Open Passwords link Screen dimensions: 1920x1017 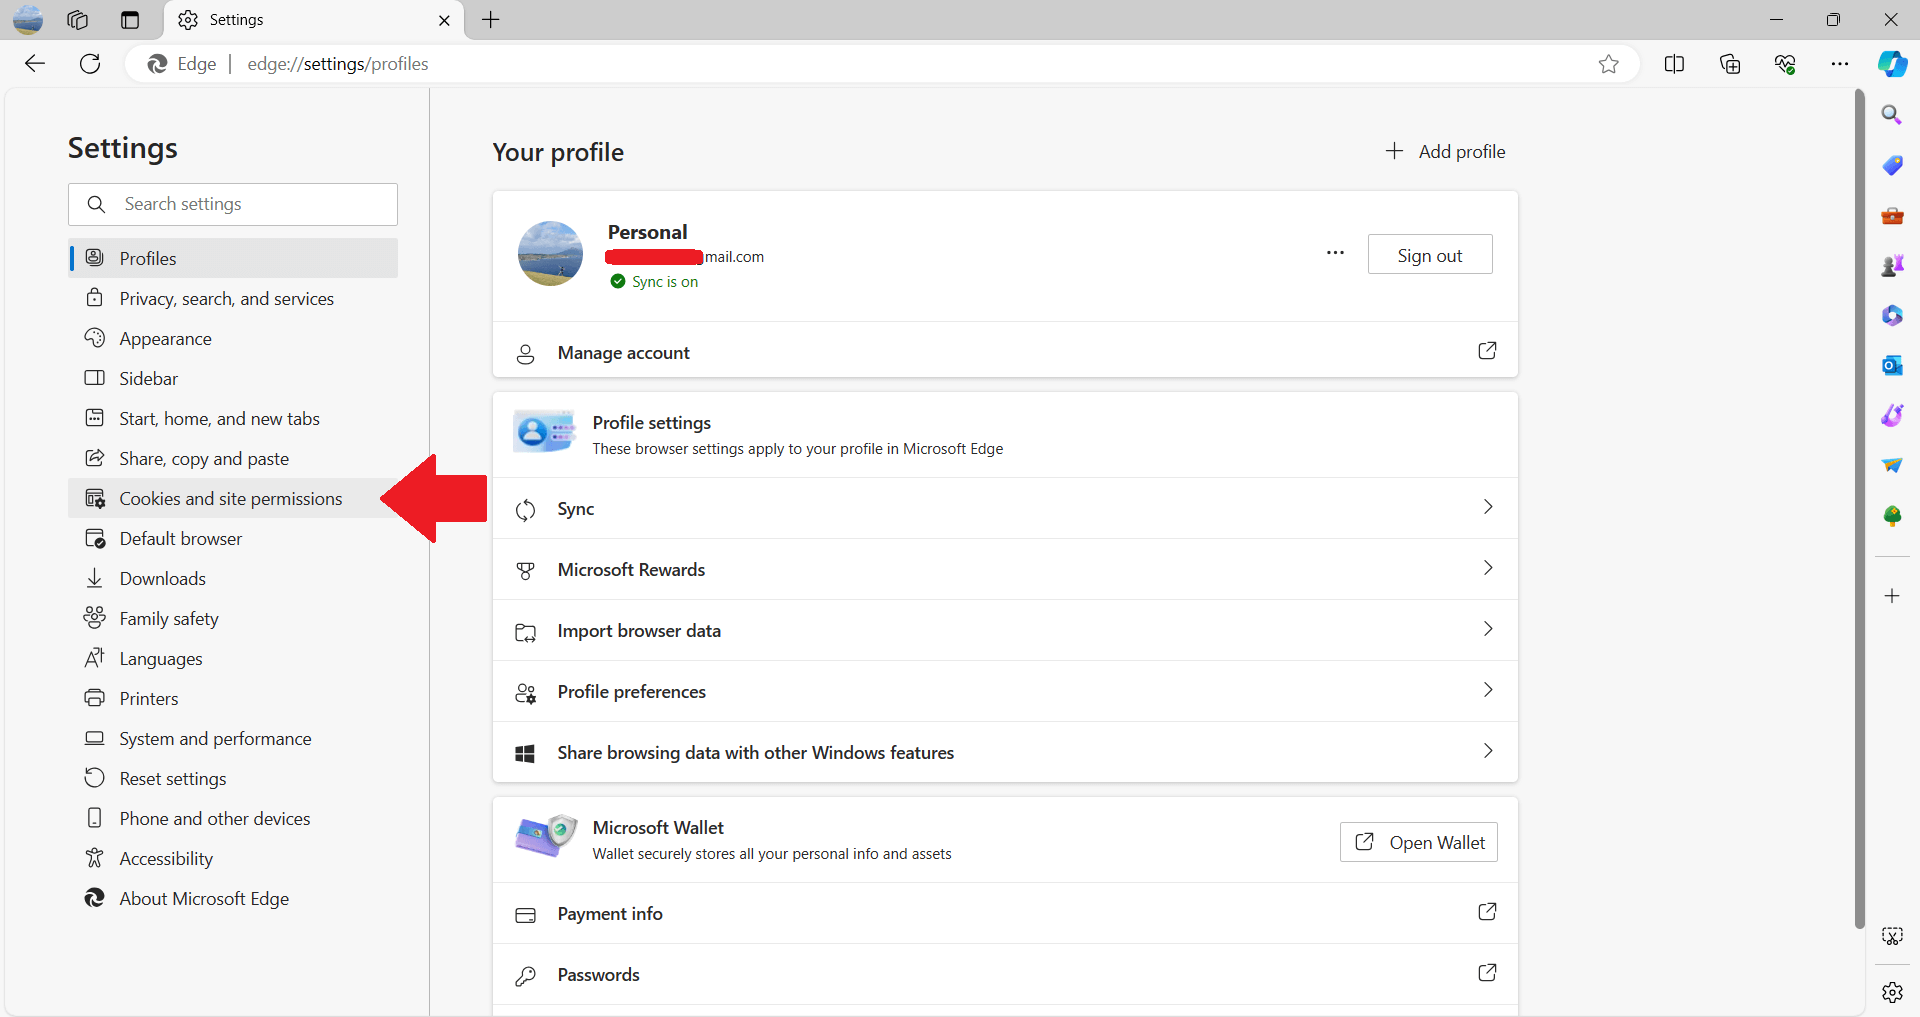point(1005,974)
